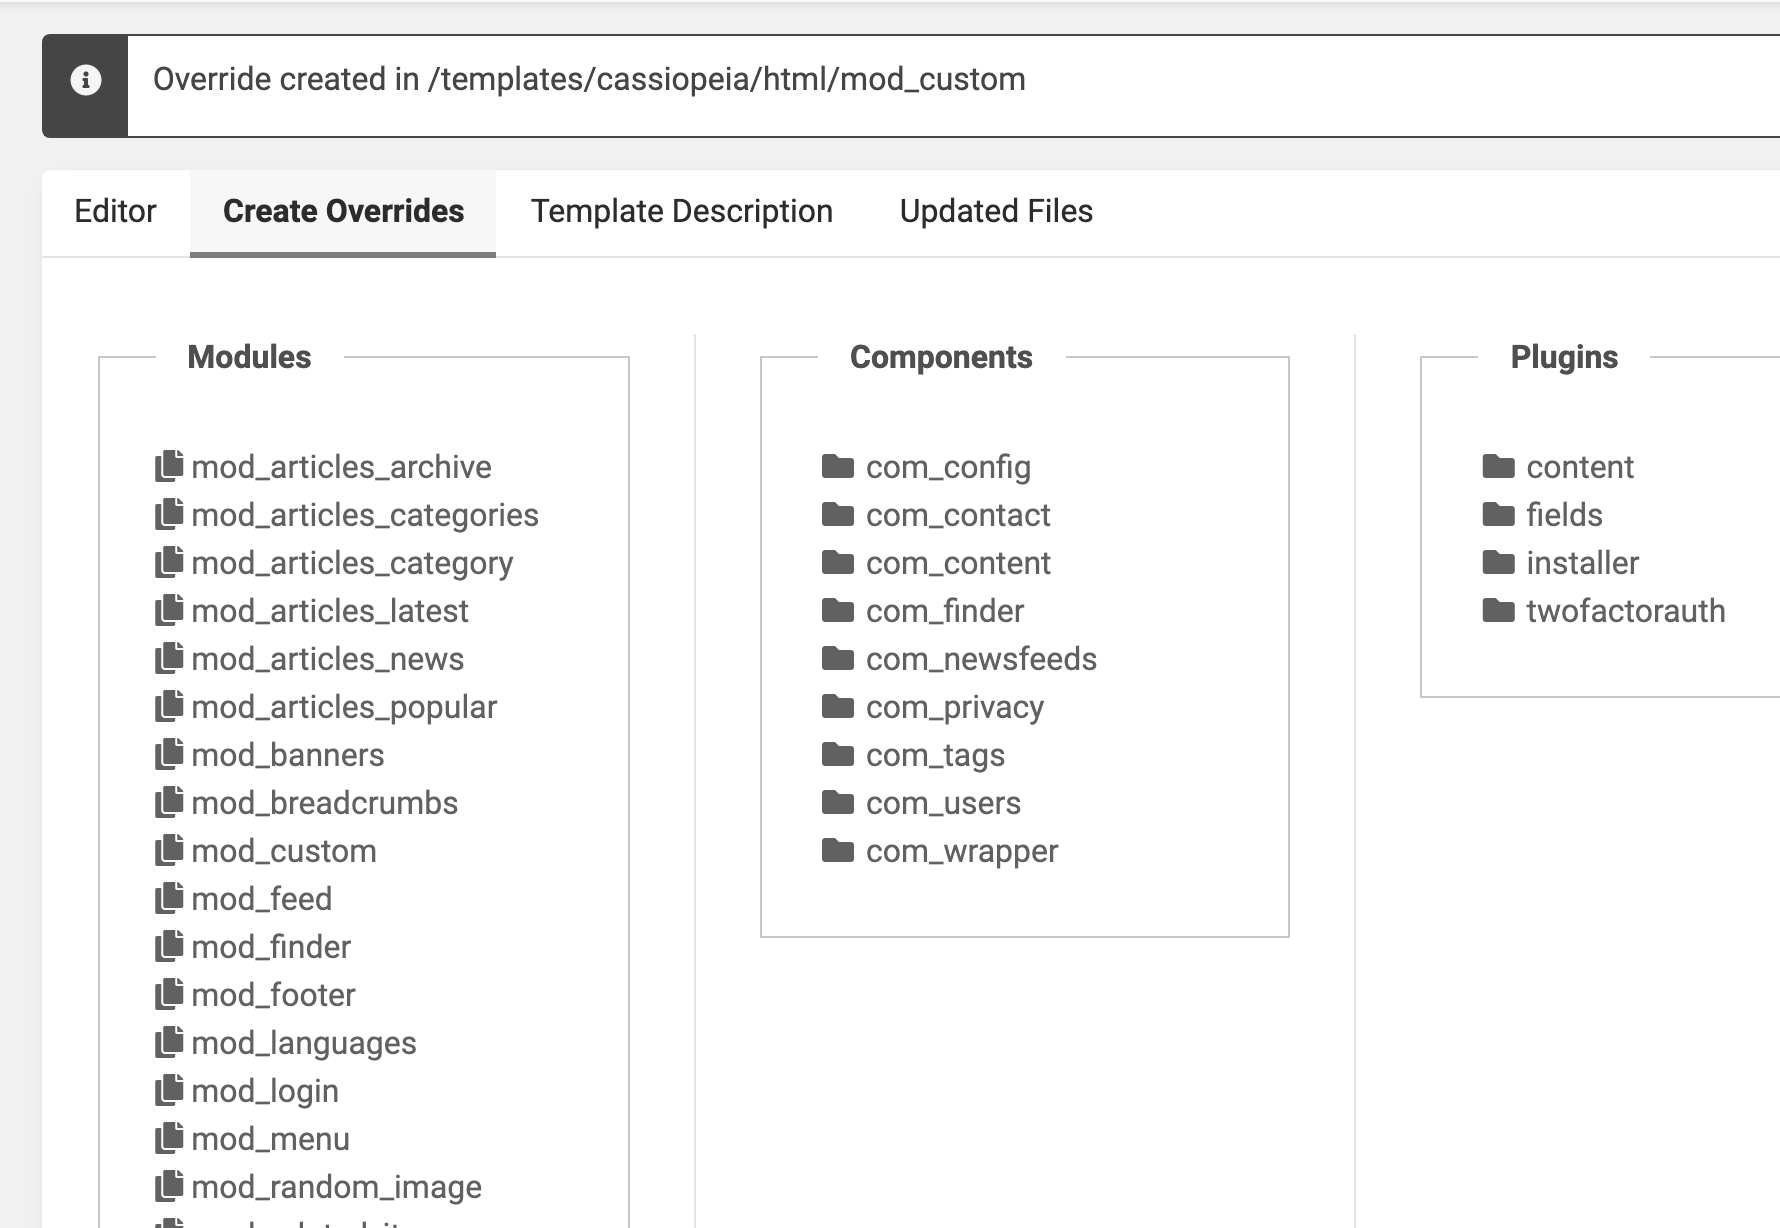Create override for mod_breadcrumbs
The image size is (1780, 1228).
click(325, 803)
